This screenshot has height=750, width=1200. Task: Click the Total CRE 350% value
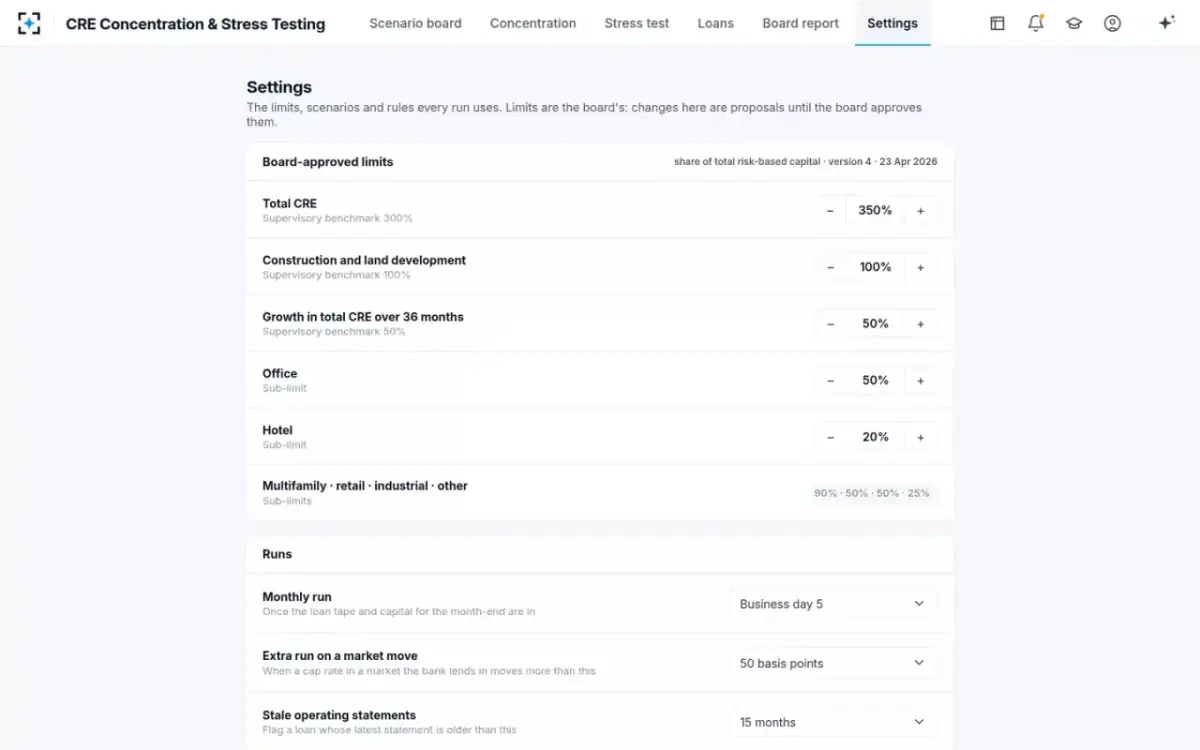(x=875, y=211)
